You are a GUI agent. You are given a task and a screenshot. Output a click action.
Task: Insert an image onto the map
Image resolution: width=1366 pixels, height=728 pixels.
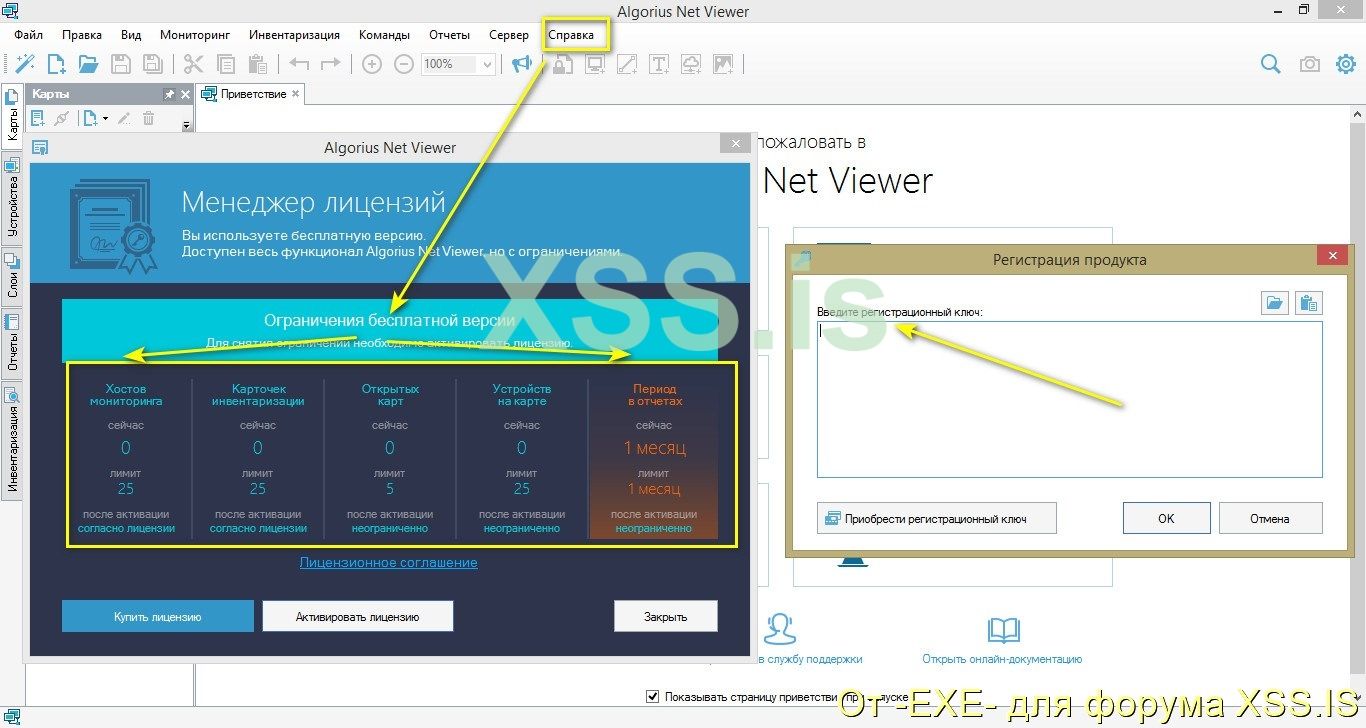click(x=723, y=64)
